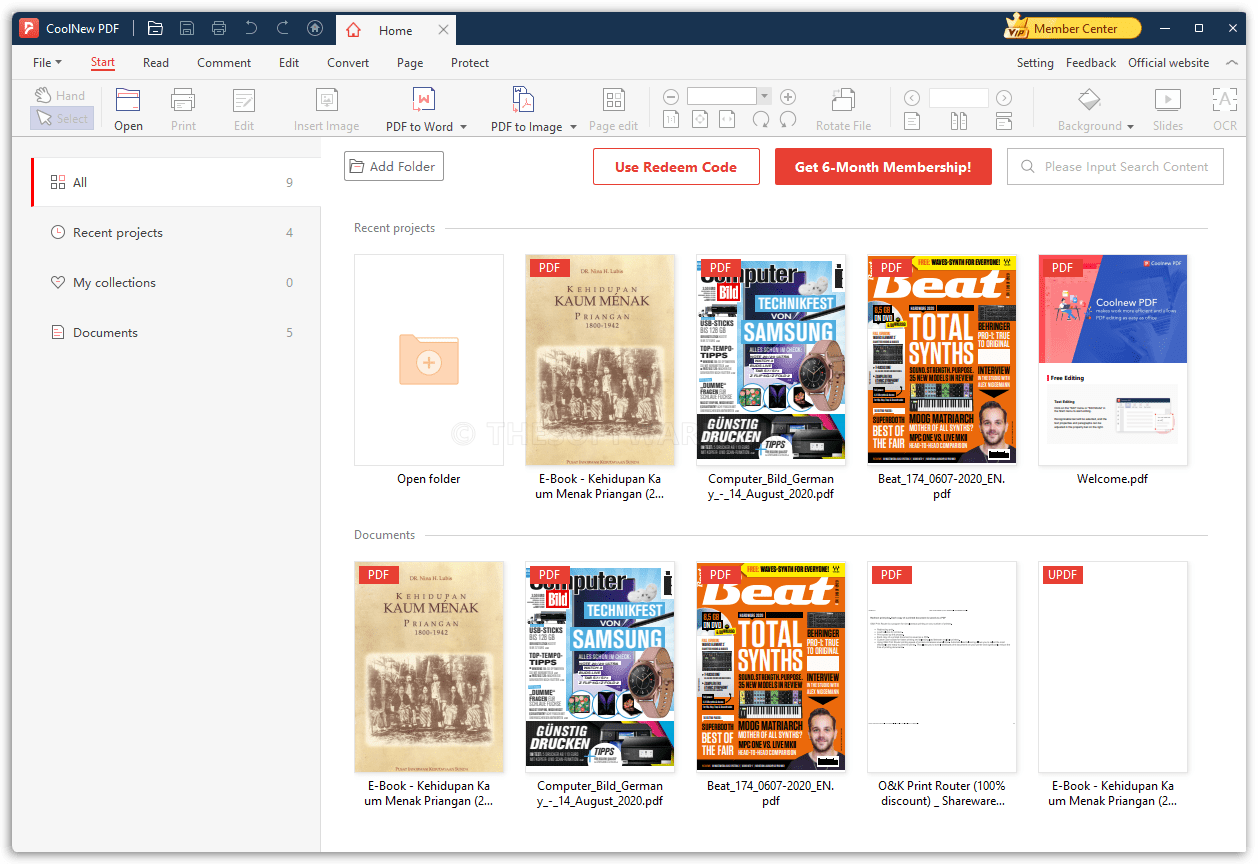1258x864 pixels.
Task: Open the Member Center
Action: tap(1073, 29)
